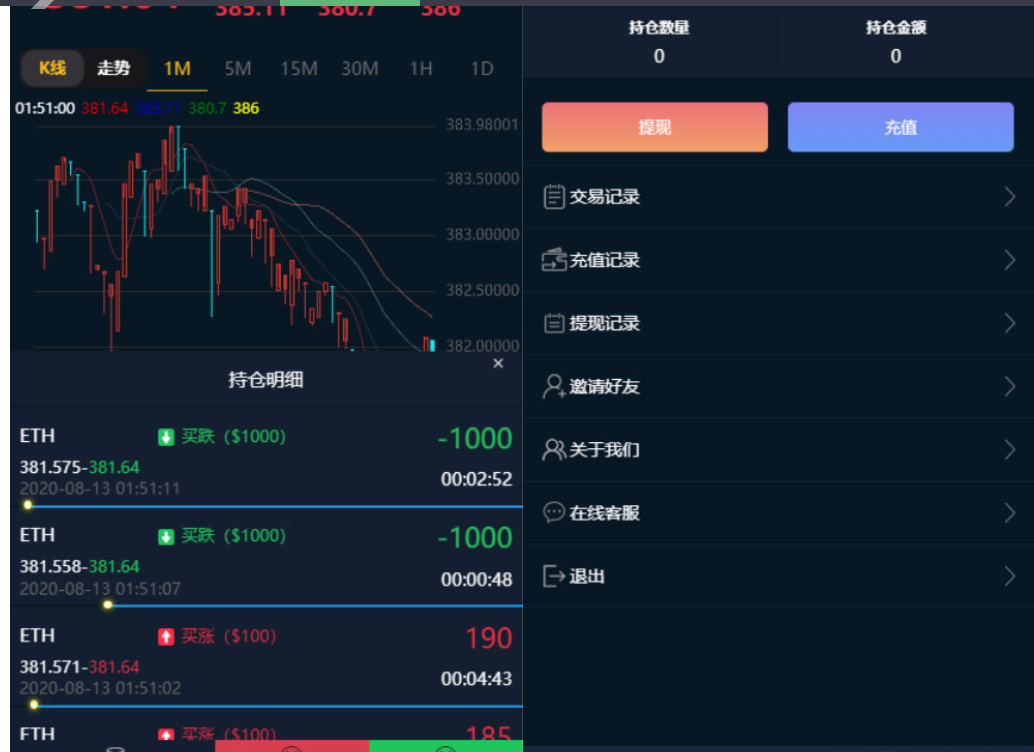The height and width of the screenshot is (752, 1034).
Task: Switch chart to 走势 trend mode
Action: pyautogui.click(x=113, y=68)
